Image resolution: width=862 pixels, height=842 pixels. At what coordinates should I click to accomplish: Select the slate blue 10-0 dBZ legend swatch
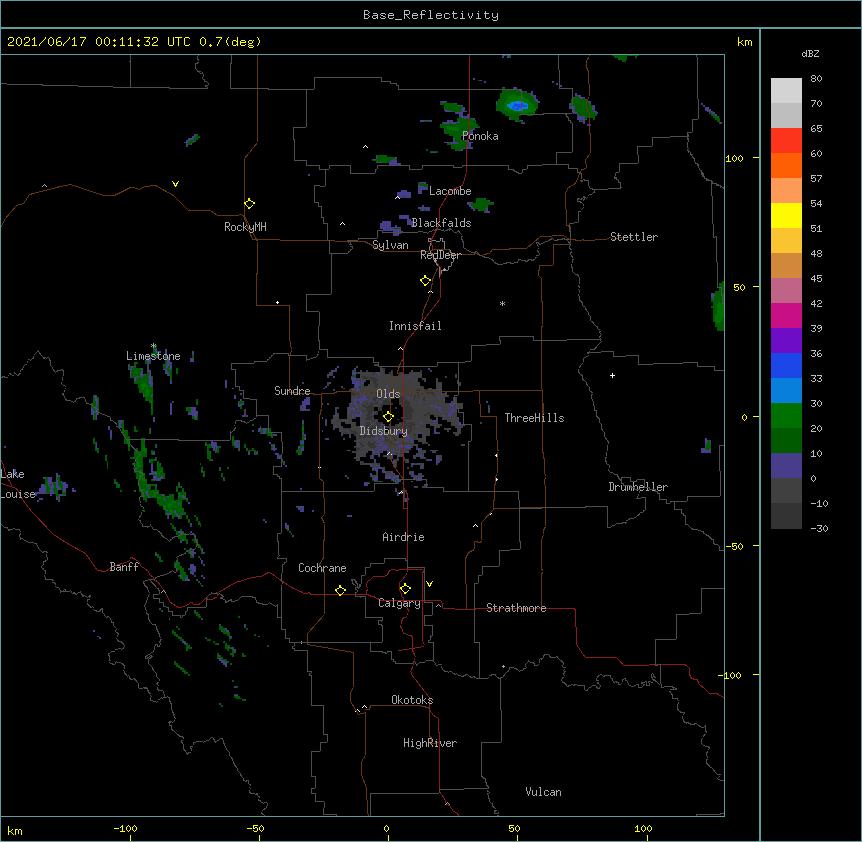click(786, 466)
